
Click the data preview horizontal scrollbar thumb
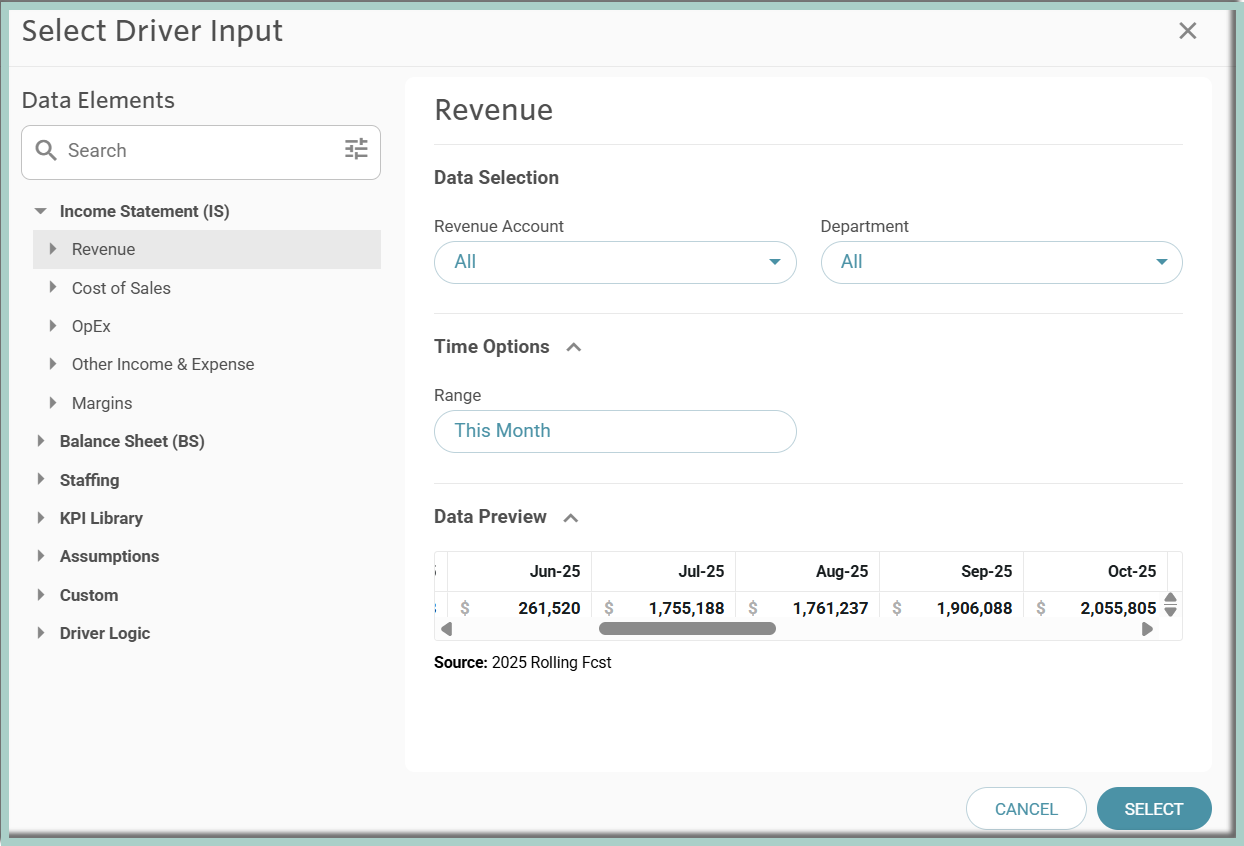687,629
